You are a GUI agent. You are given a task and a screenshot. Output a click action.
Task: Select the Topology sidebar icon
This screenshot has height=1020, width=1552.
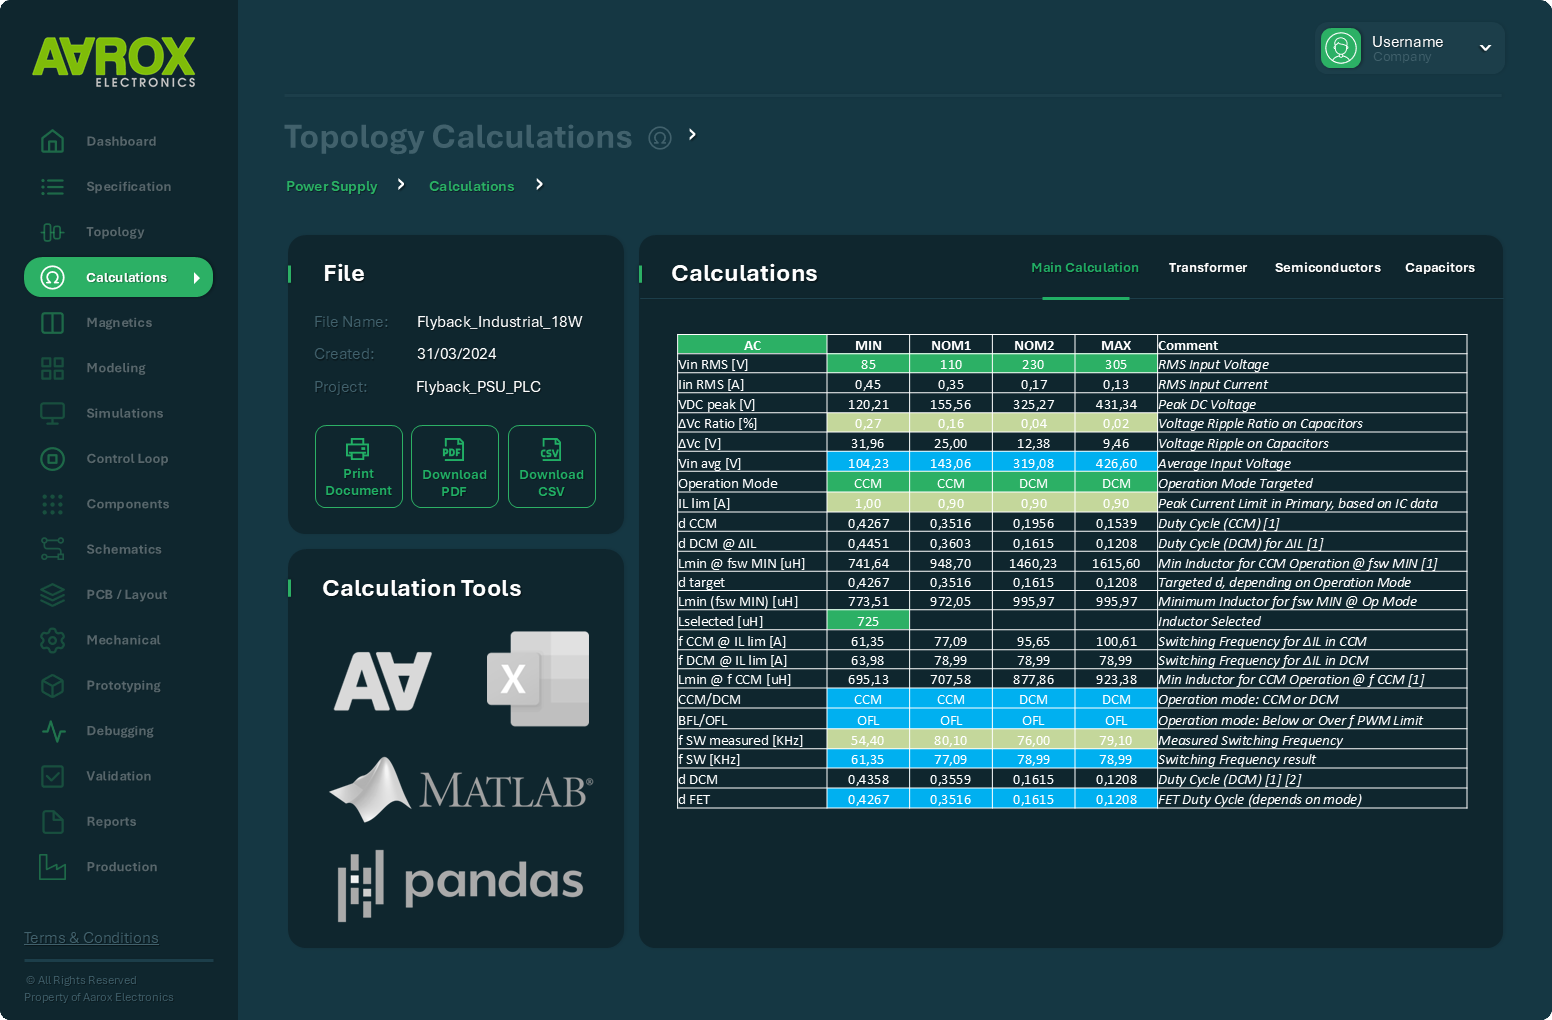click(x=52, y=231)
